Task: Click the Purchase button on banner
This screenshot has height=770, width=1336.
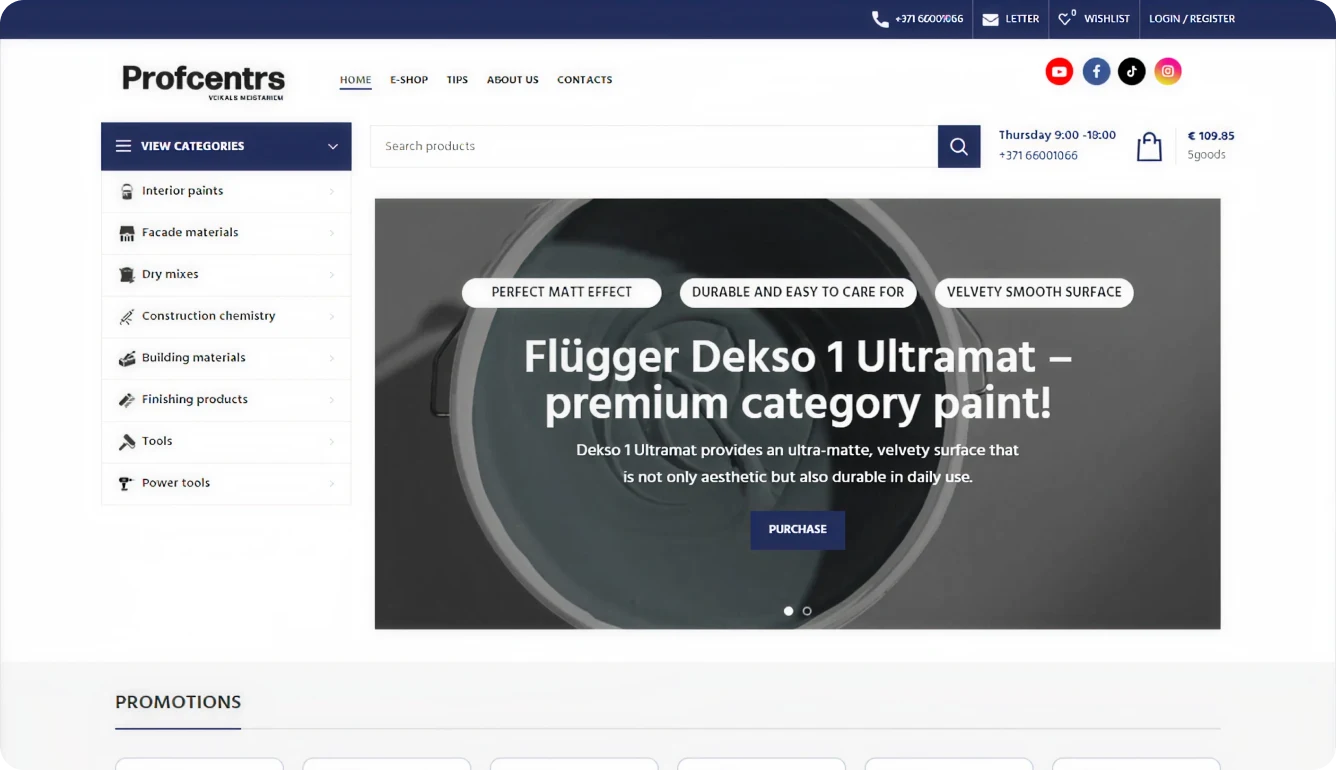Action: pyautogui.click(x=798, y=530)
